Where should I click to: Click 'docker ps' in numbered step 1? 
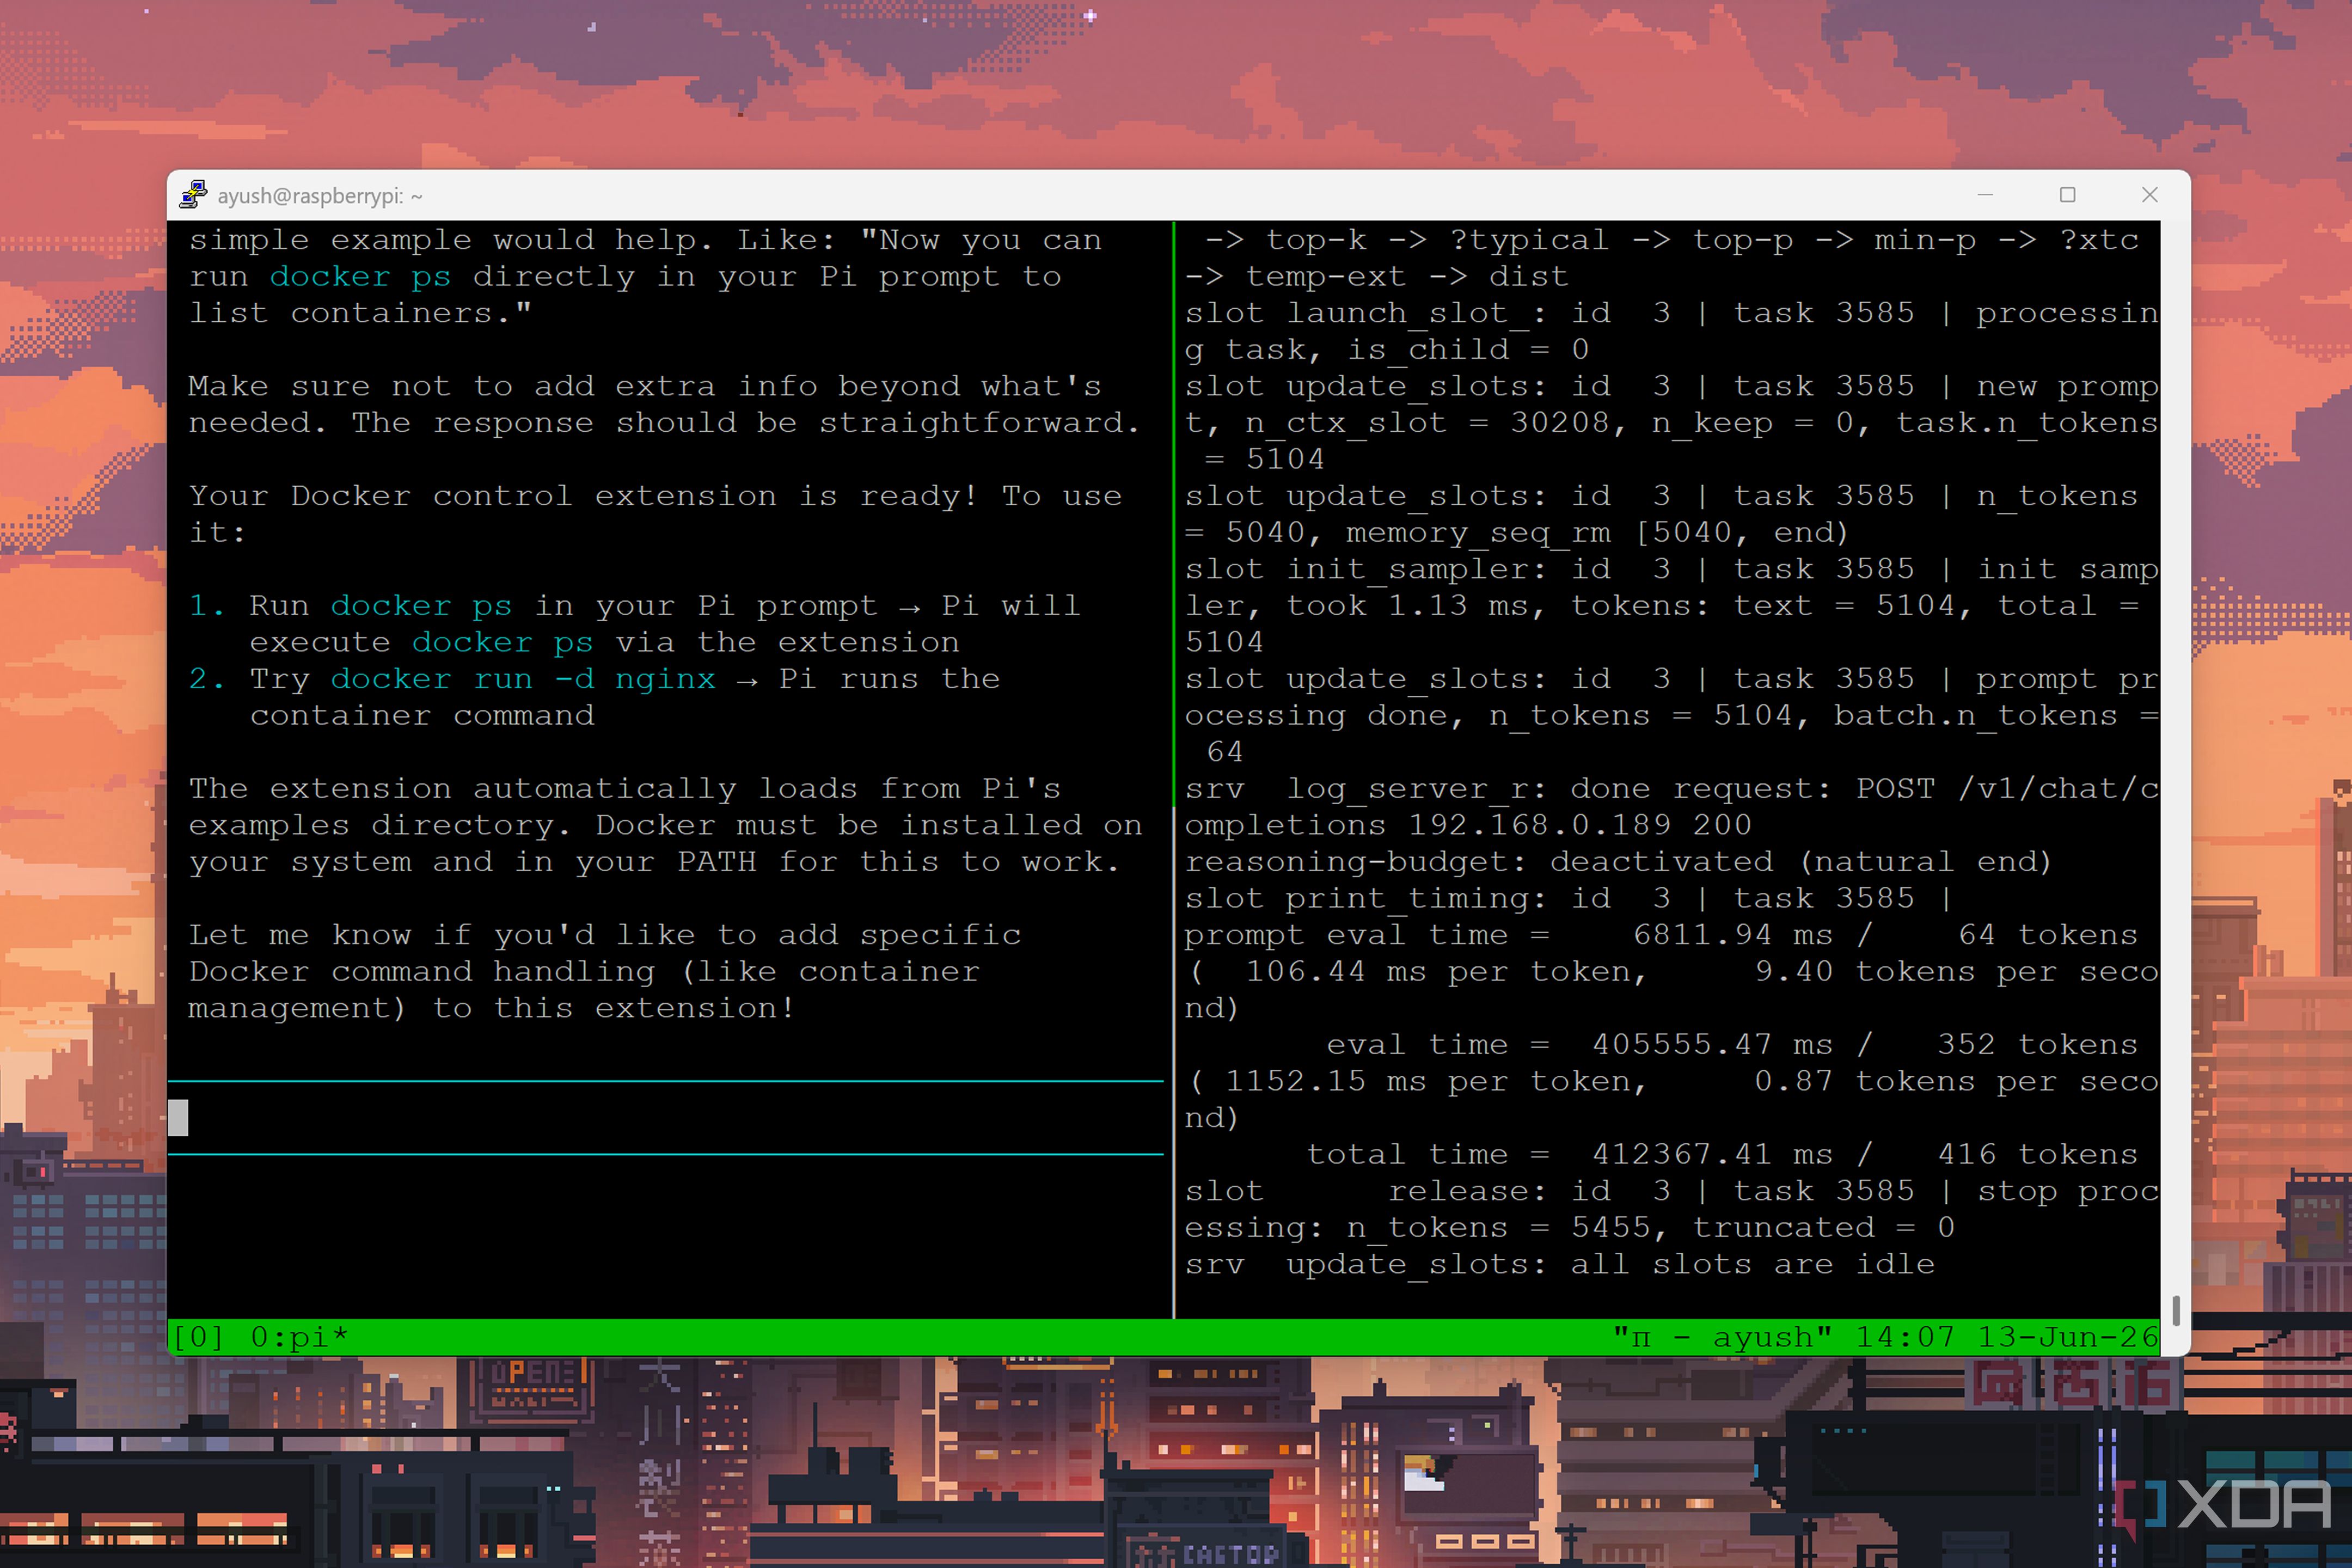(421, 606)
